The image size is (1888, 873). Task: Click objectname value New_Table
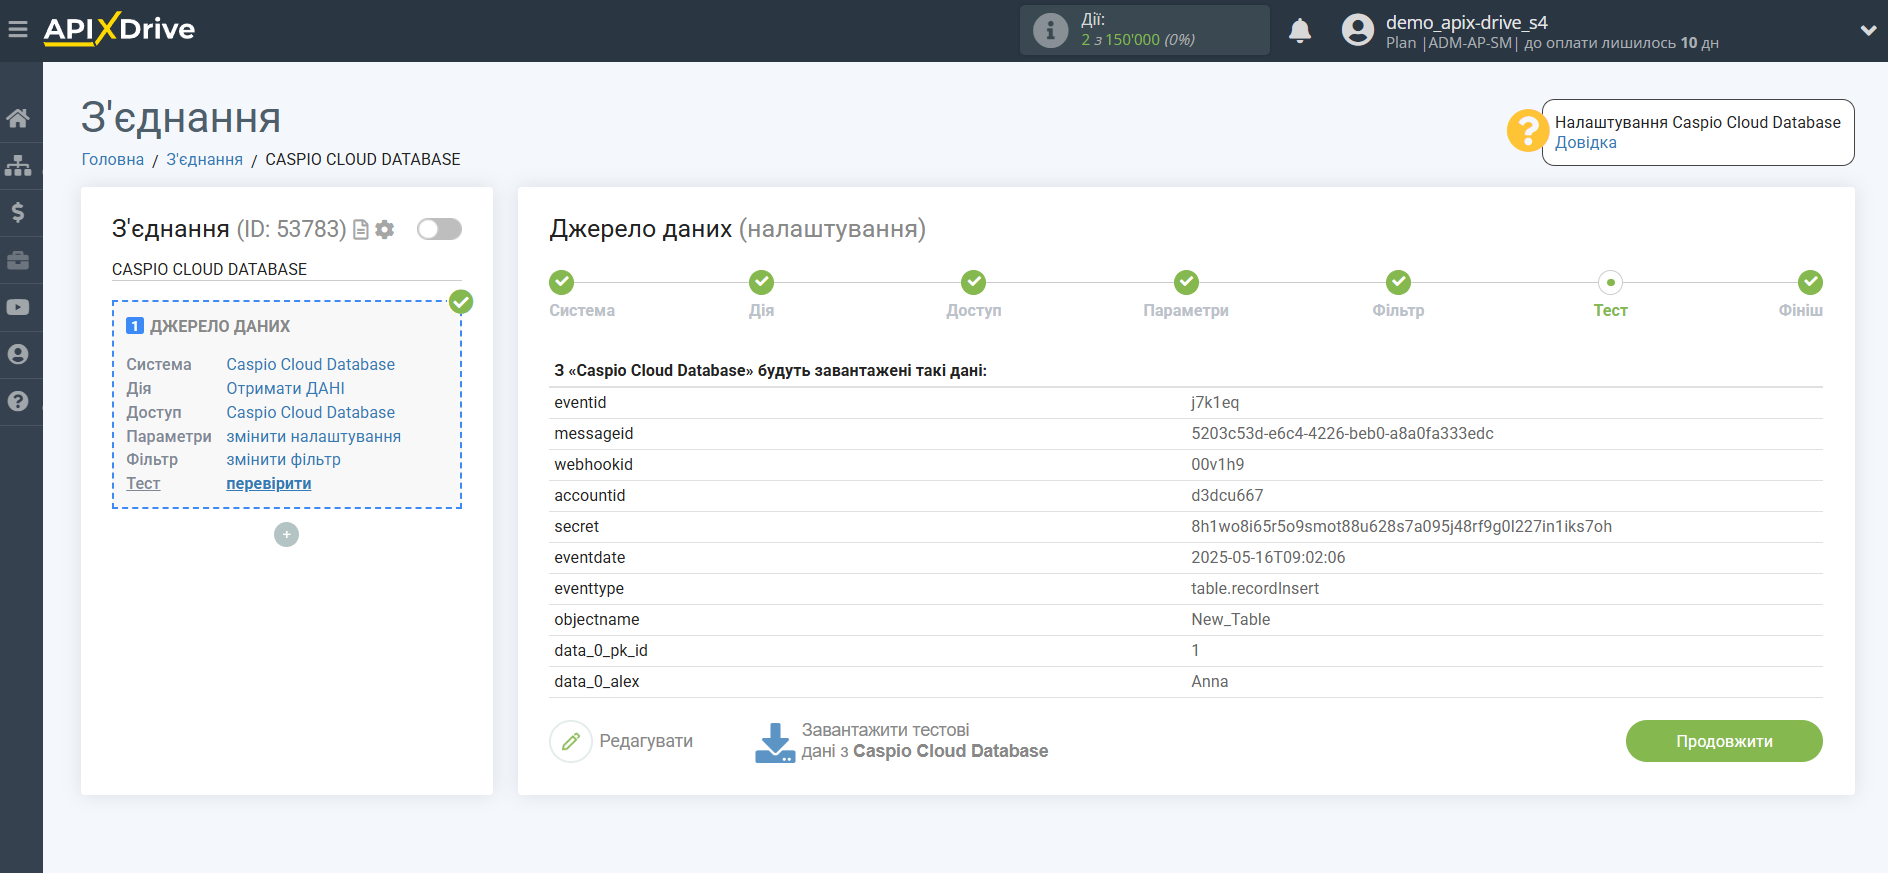click(1231, 620)
